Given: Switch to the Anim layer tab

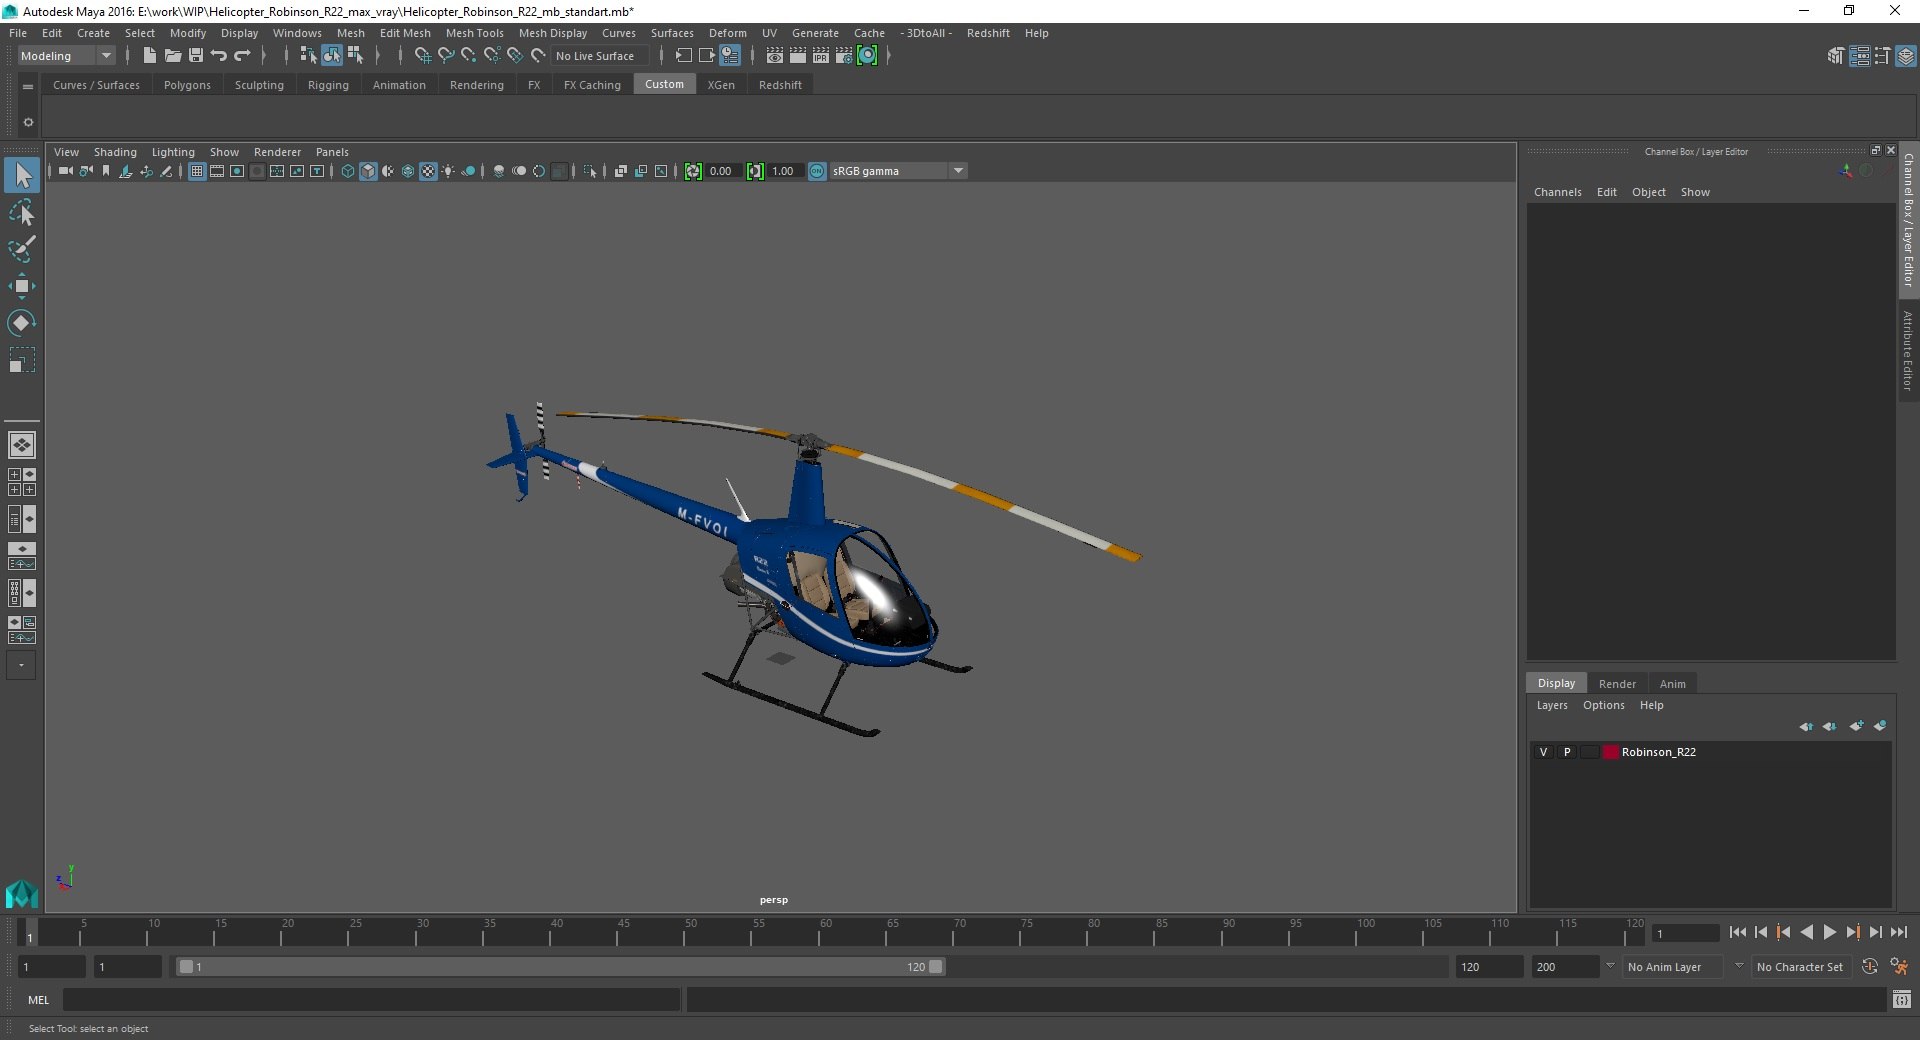Looking at the screenshot, I should pos(1672,684).
